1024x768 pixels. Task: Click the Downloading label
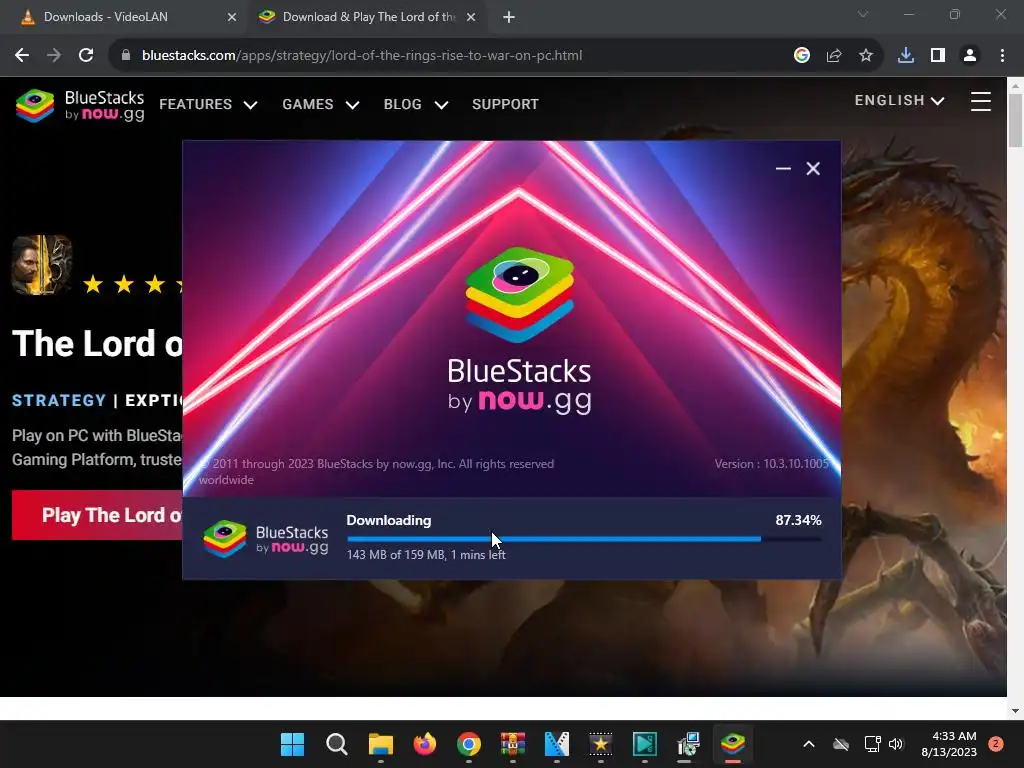tap(389, 520)
